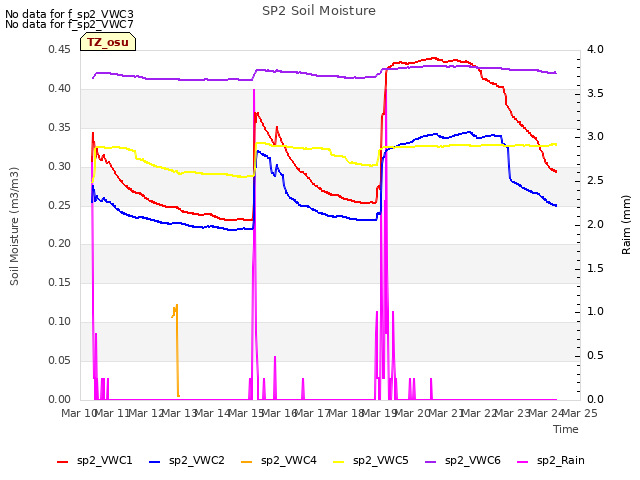Toggle the sp2_Rain legend entry
The image size is (640, 480).
pos(551,461)
